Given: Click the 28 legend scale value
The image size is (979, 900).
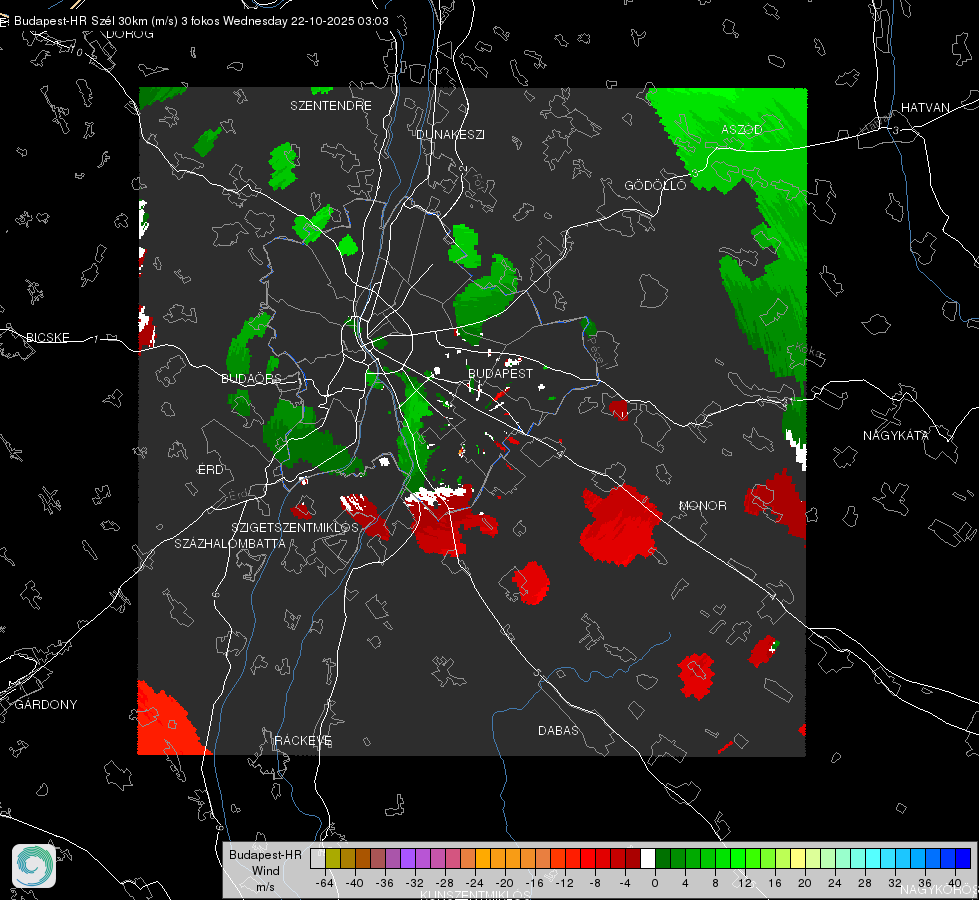Looking at the screenshot, I should click(x=865, y=883).
